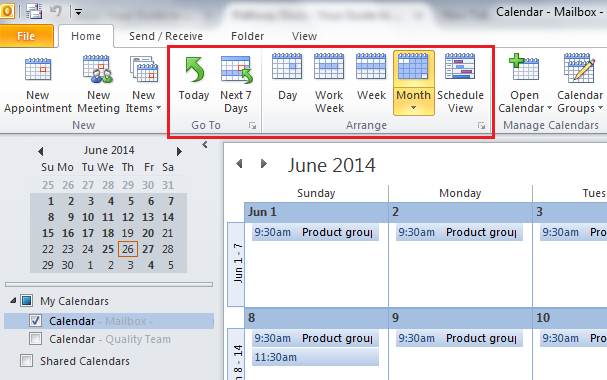
Task: Customize the Quick Access Toolbar dropdown
Action: tap(78, 12)
